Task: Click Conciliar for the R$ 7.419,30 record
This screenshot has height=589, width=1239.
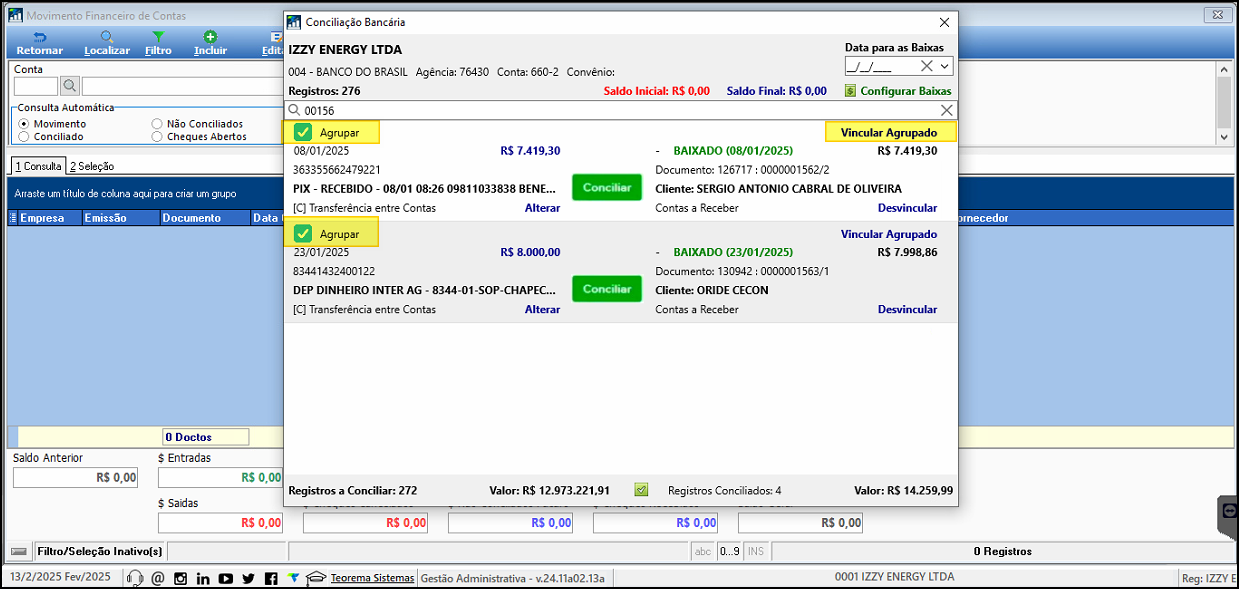Action: coord(606,187)
